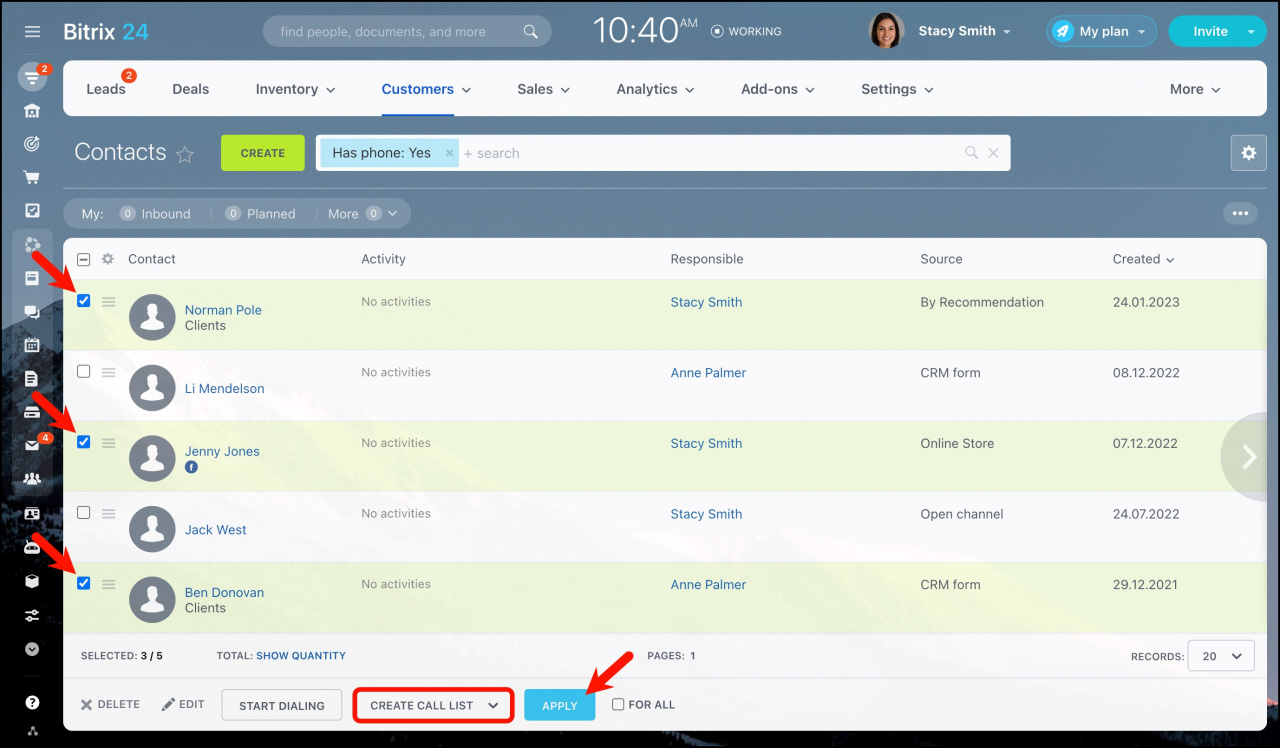Star the Contacts page as favorite
The height and width of the screenshot is (748, 1280).
185,154
